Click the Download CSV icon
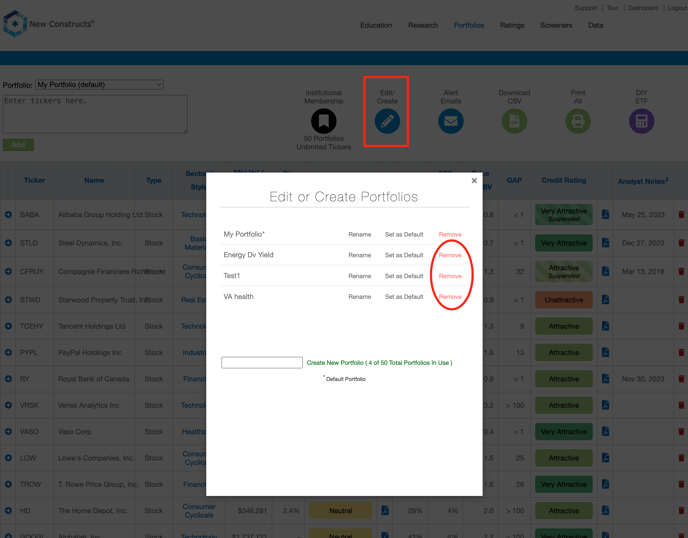This screenshot has height=538, width=688. pos(514,121)
